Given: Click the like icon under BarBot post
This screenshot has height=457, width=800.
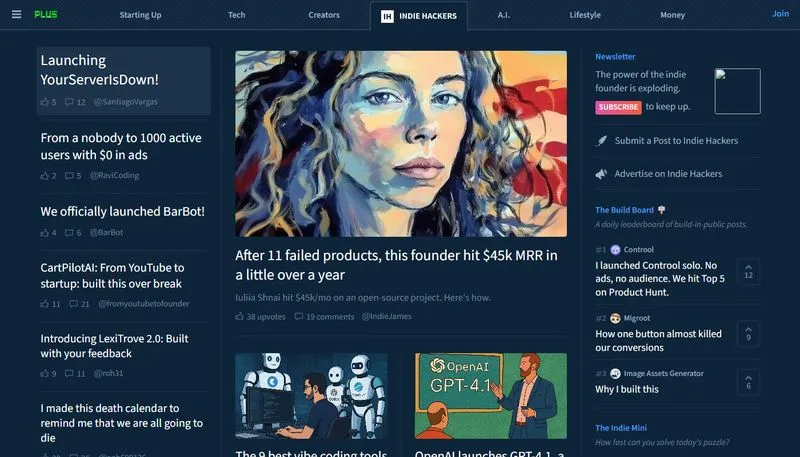Looking at the screenshot, I should pyautogui.click(x=44, y=233).
